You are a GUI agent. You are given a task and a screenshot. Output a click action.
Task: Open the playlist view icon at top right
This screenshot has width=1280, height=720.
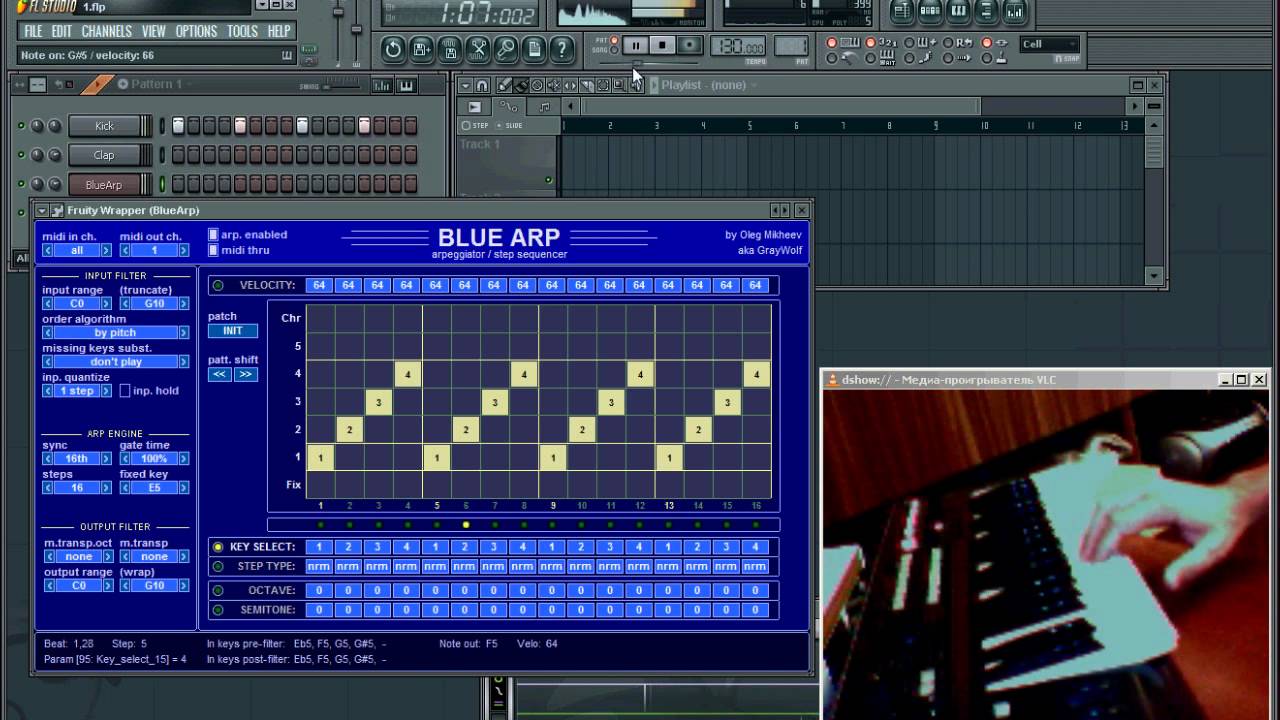[x=902, y=12]
